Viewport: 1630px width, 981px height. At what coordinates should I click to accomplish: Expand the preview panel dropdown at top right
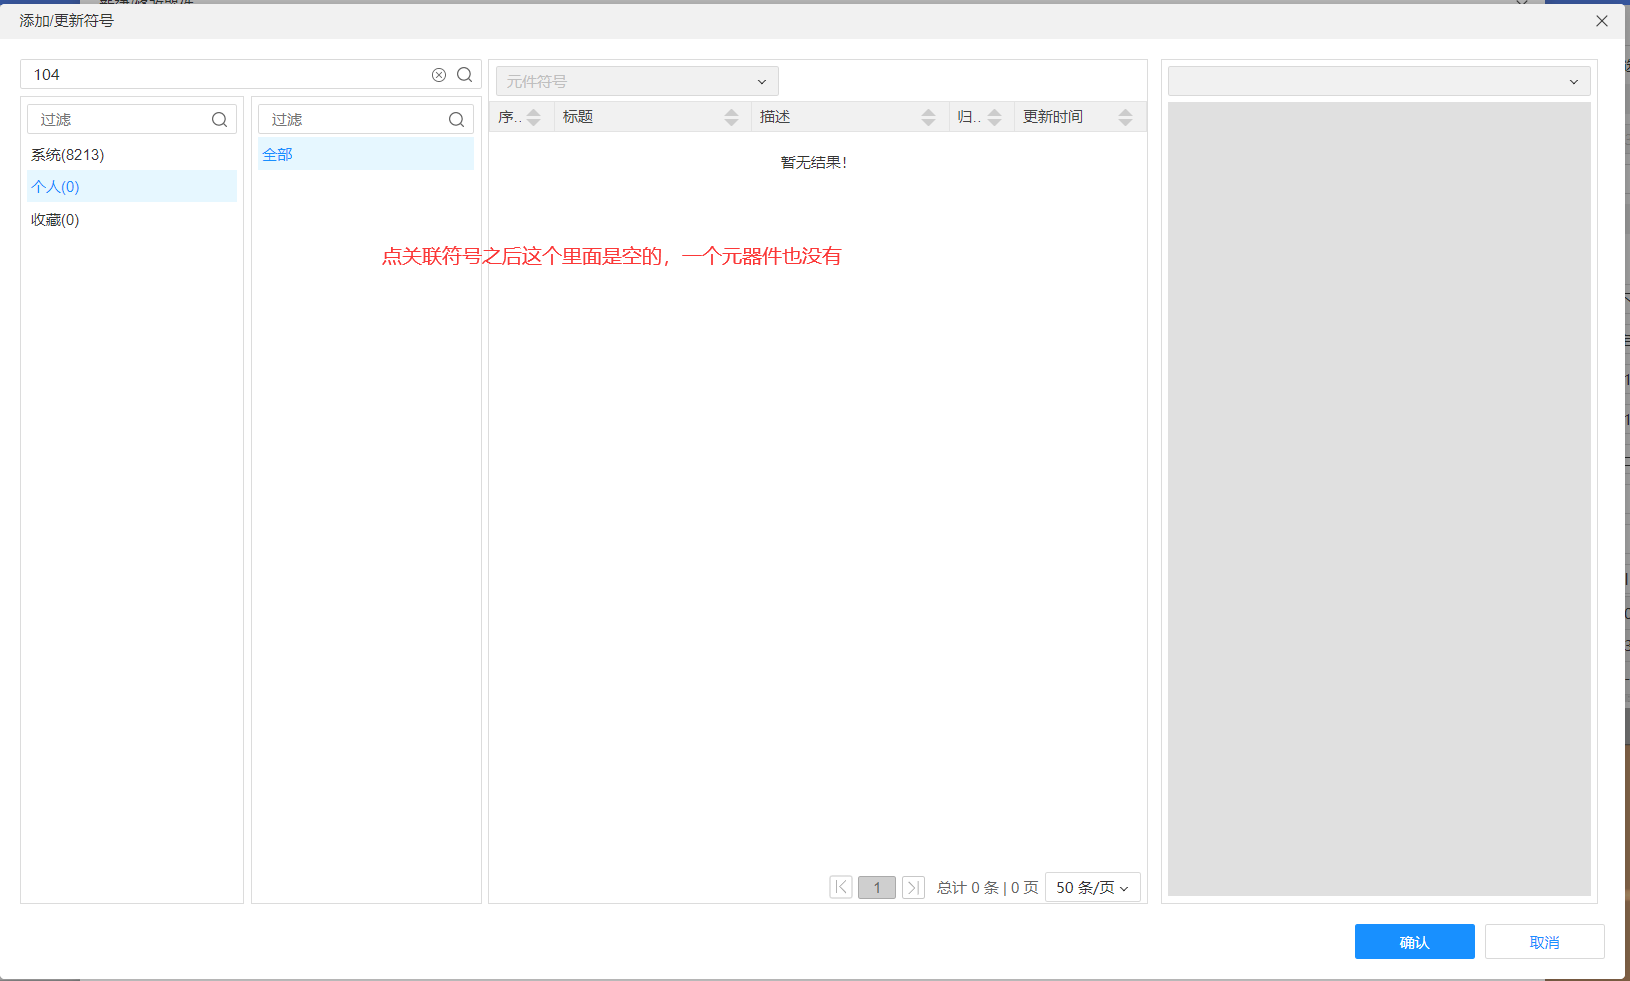tap(1379, 81)
